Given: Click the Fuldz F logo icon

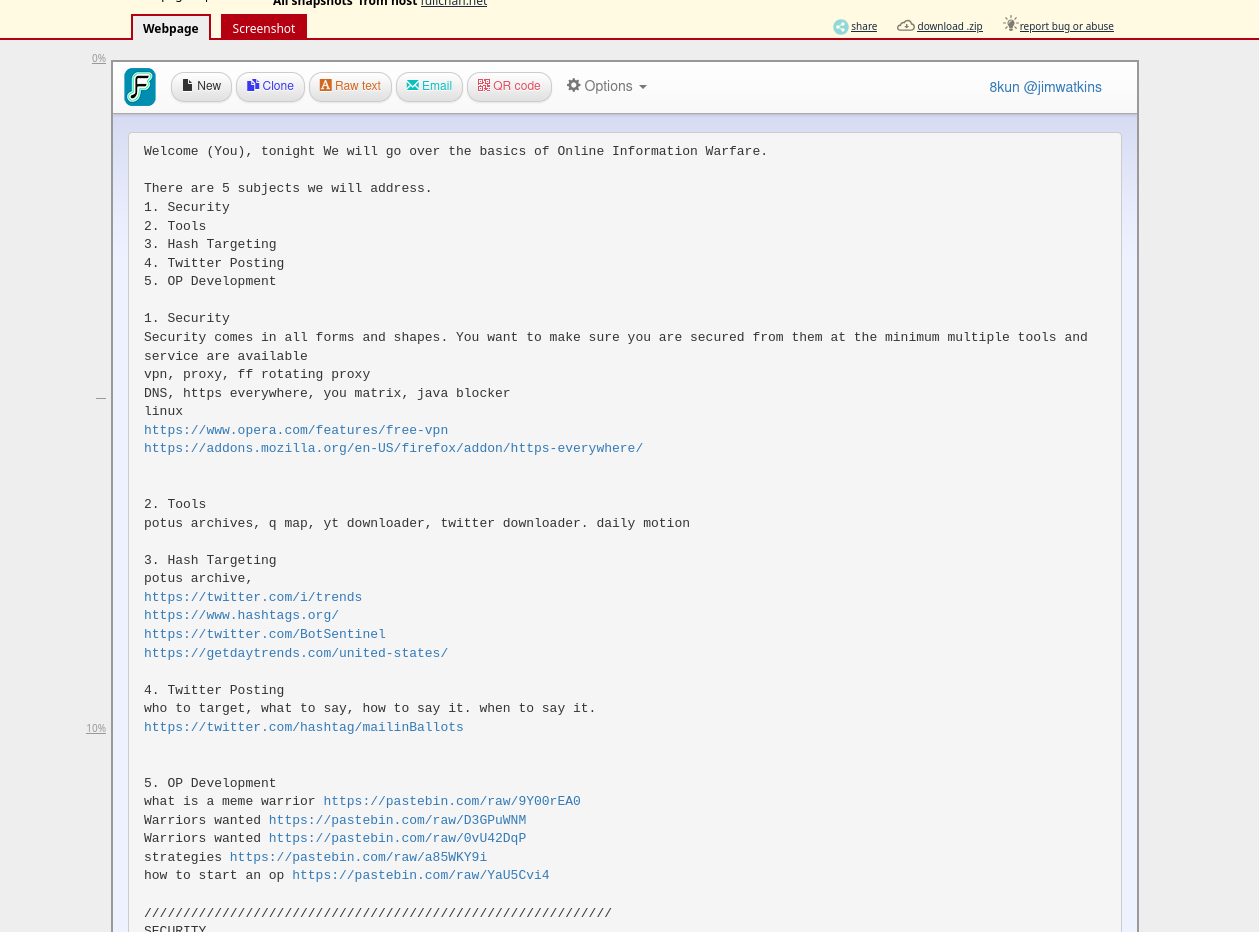Looking at the screenshot, I should [140, 87].
